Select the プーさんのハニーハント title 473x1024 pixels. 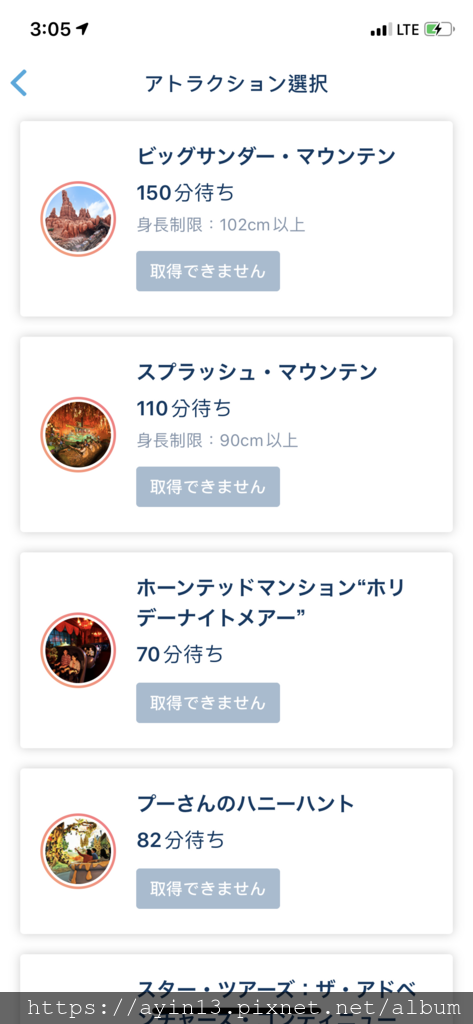tap(246, 803)
